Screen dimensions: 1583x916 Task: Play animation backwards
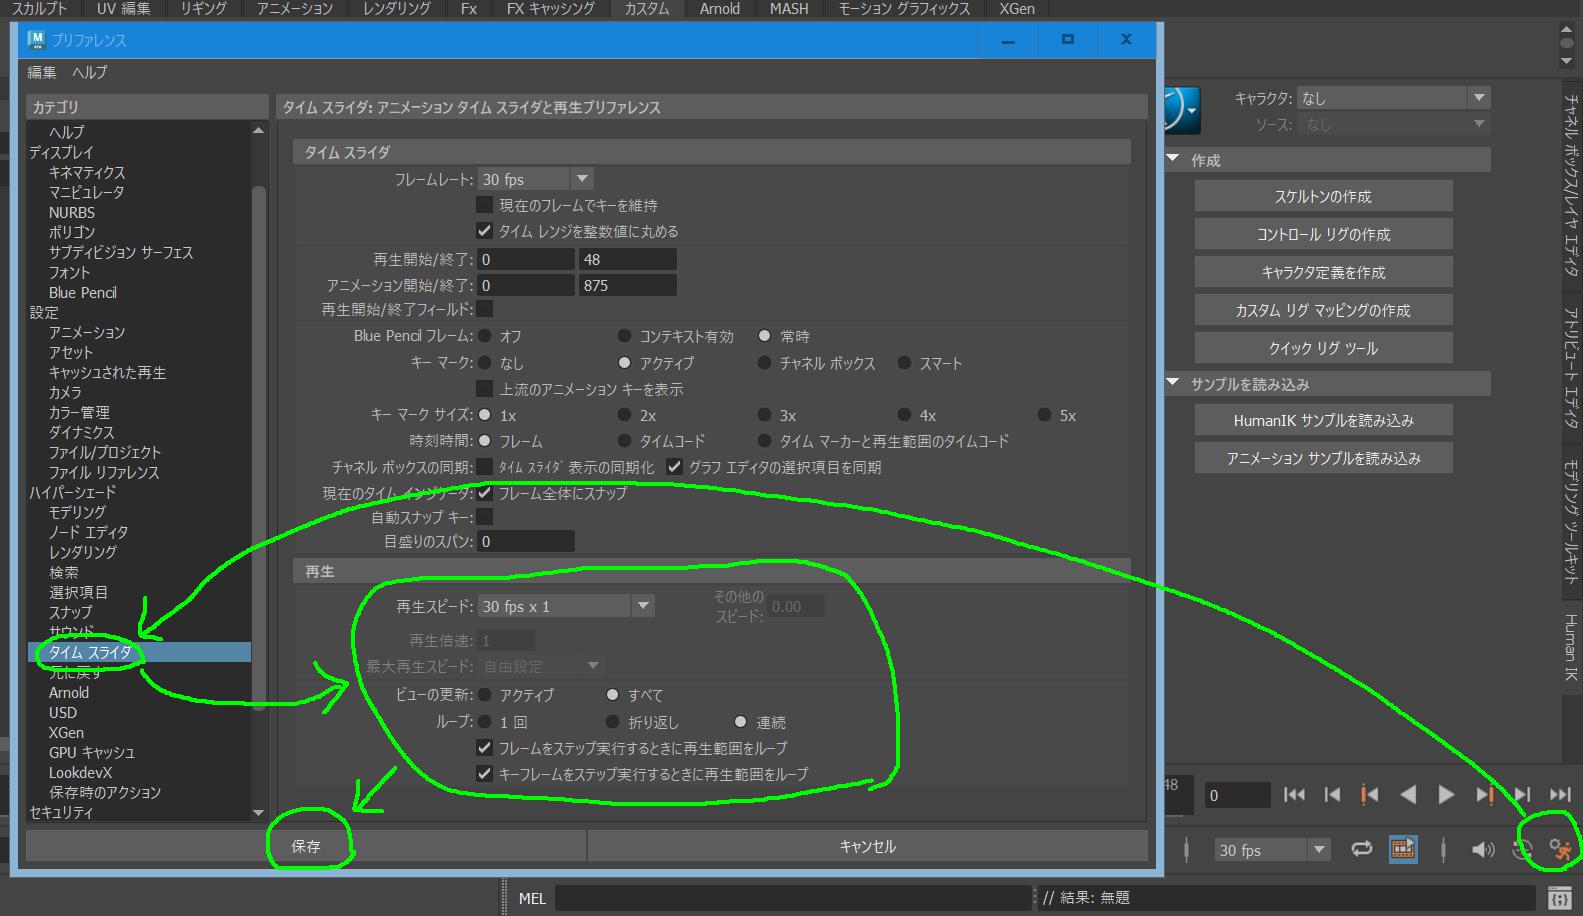[1408, 795]
